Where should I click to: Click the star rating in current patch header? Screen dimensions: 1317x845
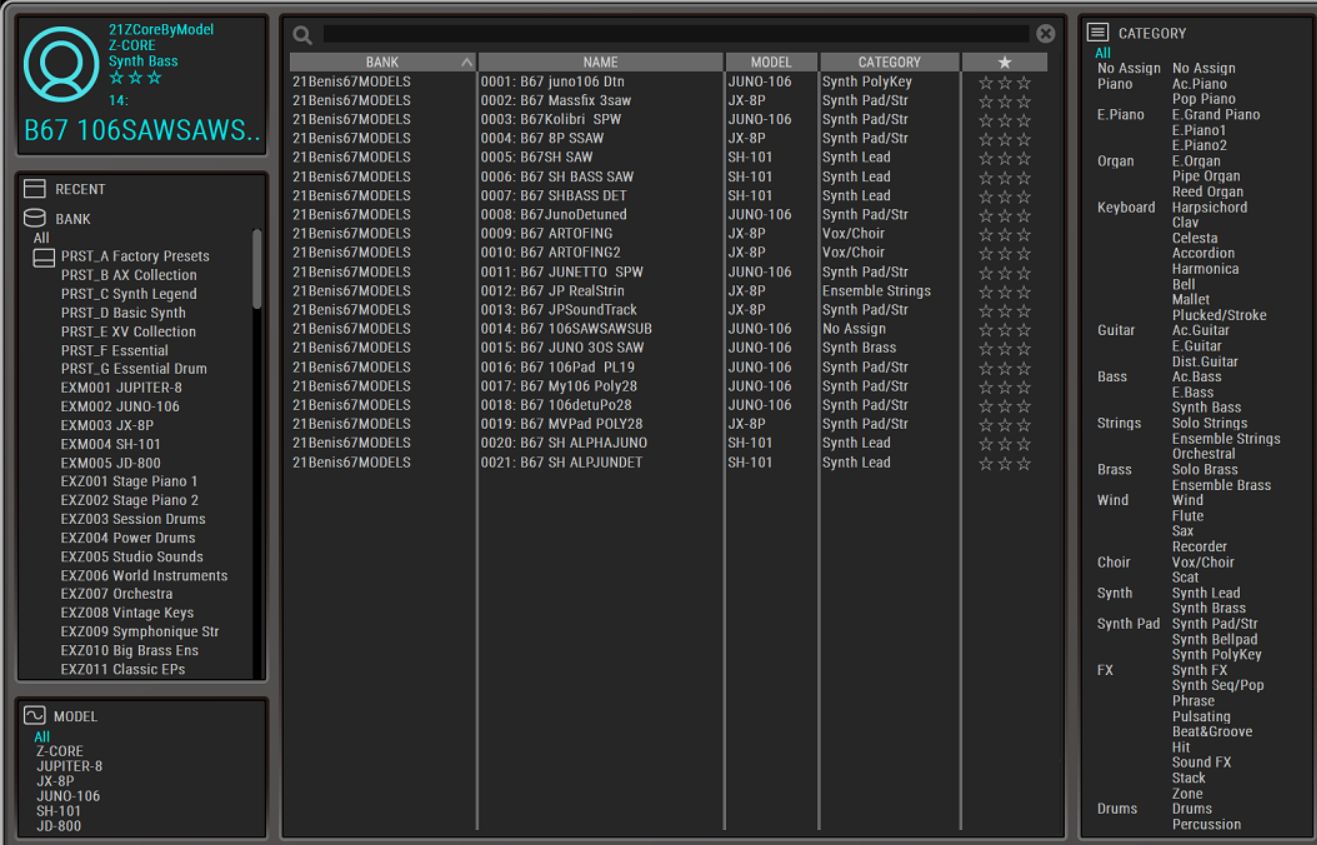pyautogui.click(x=135, y=78)
